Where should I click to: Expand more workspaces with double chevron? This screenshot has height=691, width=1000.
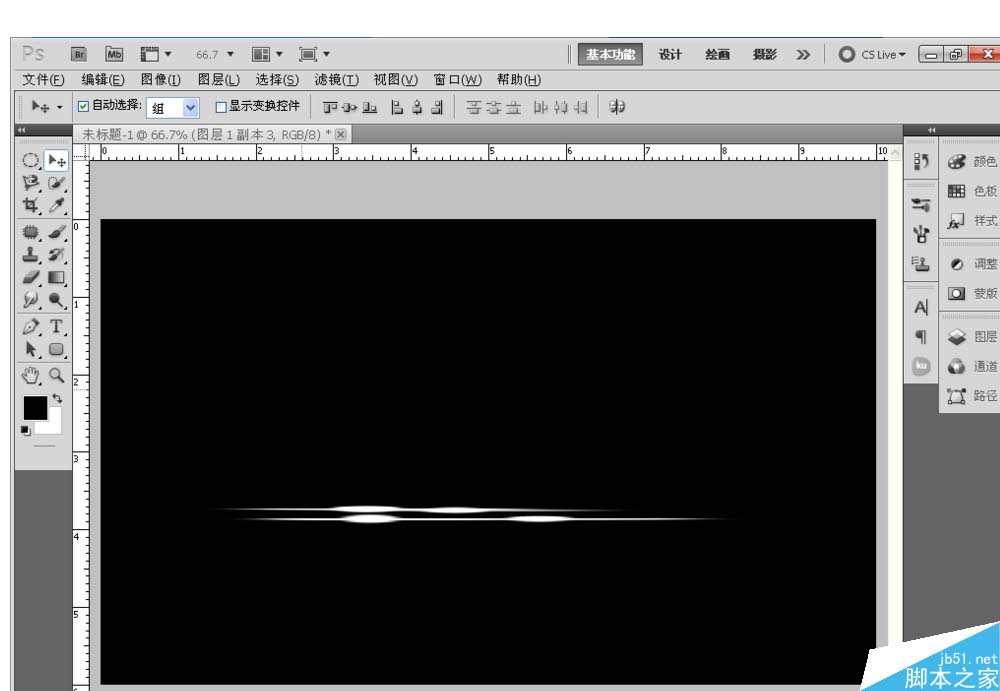(803, 55)
